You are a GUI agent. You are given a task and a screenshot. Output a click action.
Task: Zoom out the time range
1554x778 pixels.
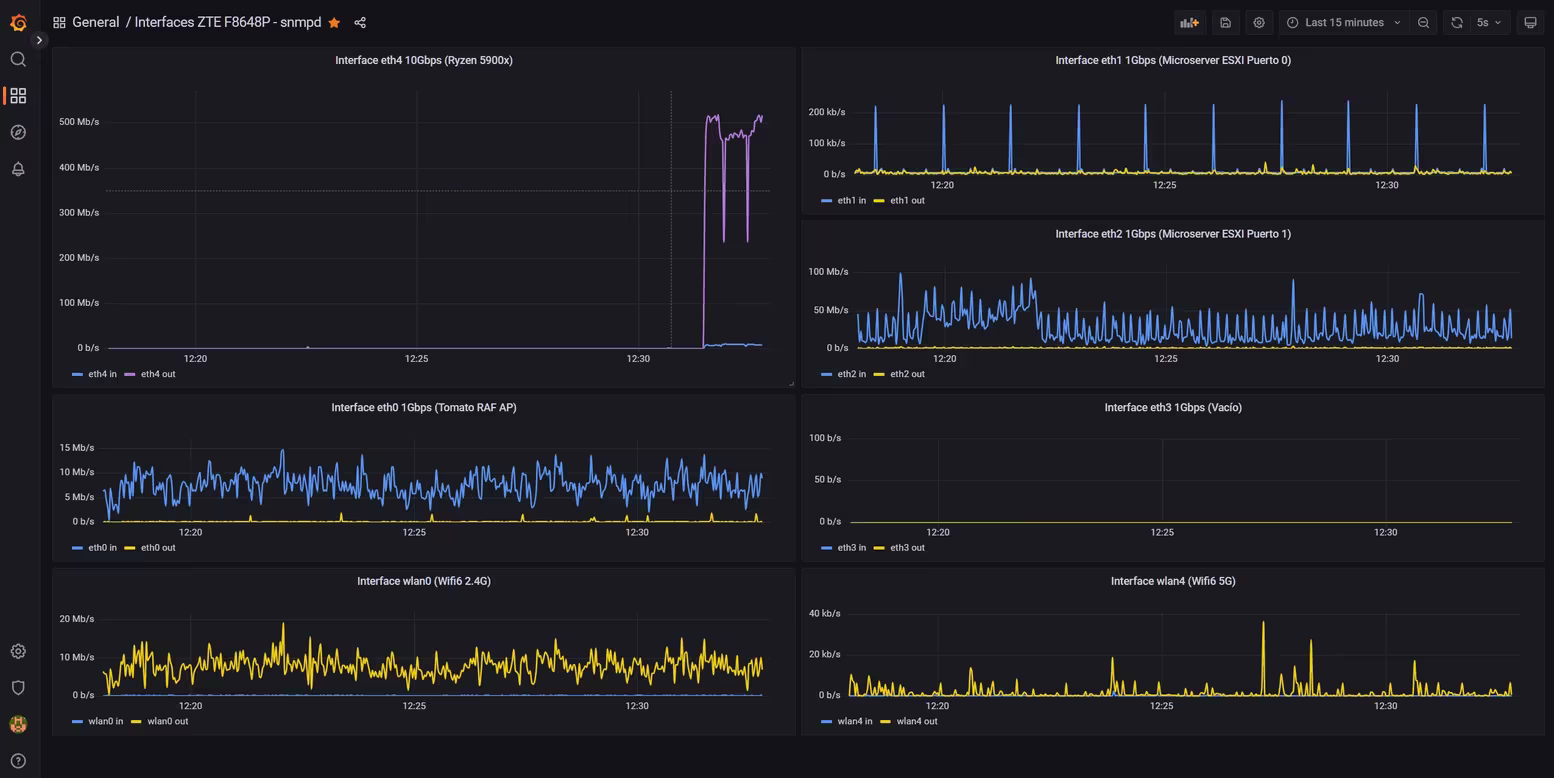[1423, 22]
